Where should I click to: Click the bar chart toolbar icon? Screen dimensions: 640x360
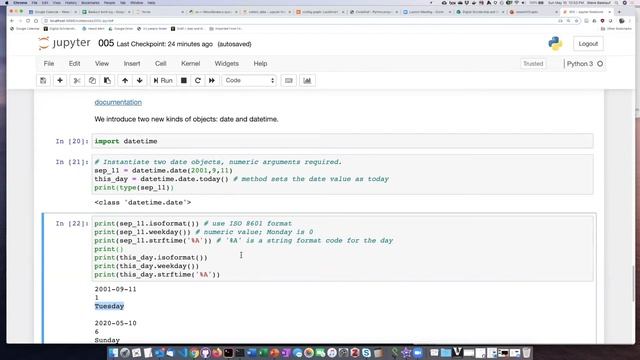[x=307, y=80]
